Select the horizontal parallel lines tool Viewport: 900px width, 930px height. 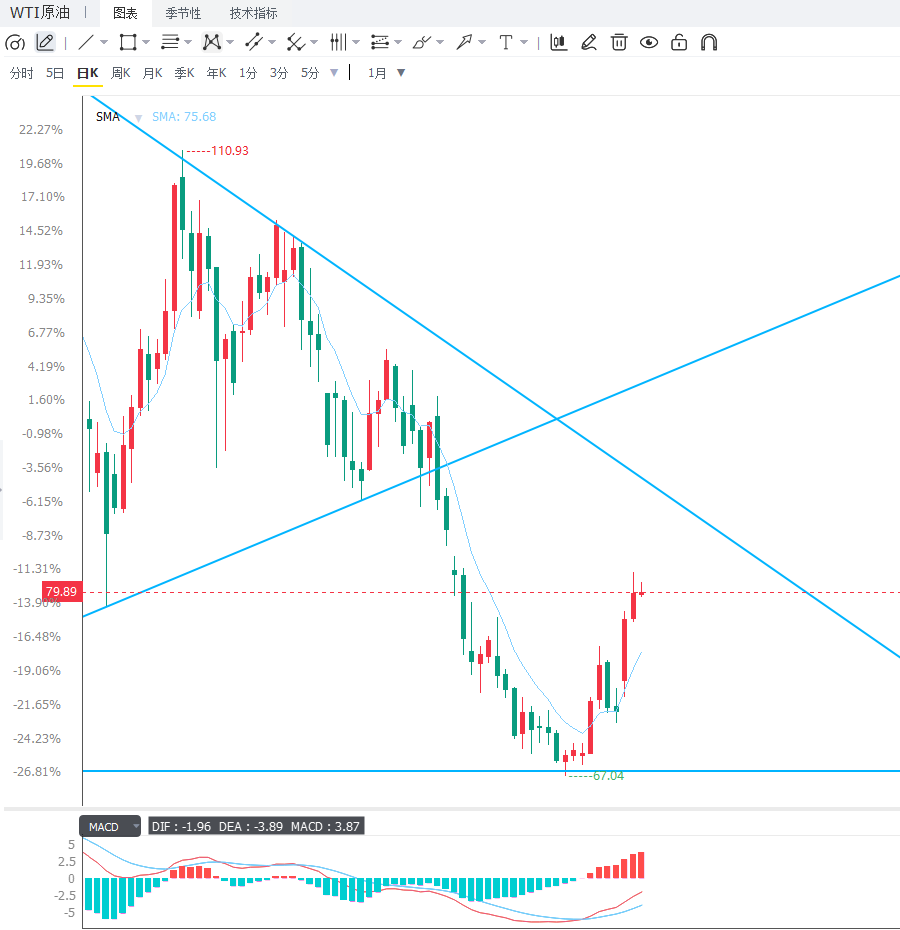tap(170, 43)
